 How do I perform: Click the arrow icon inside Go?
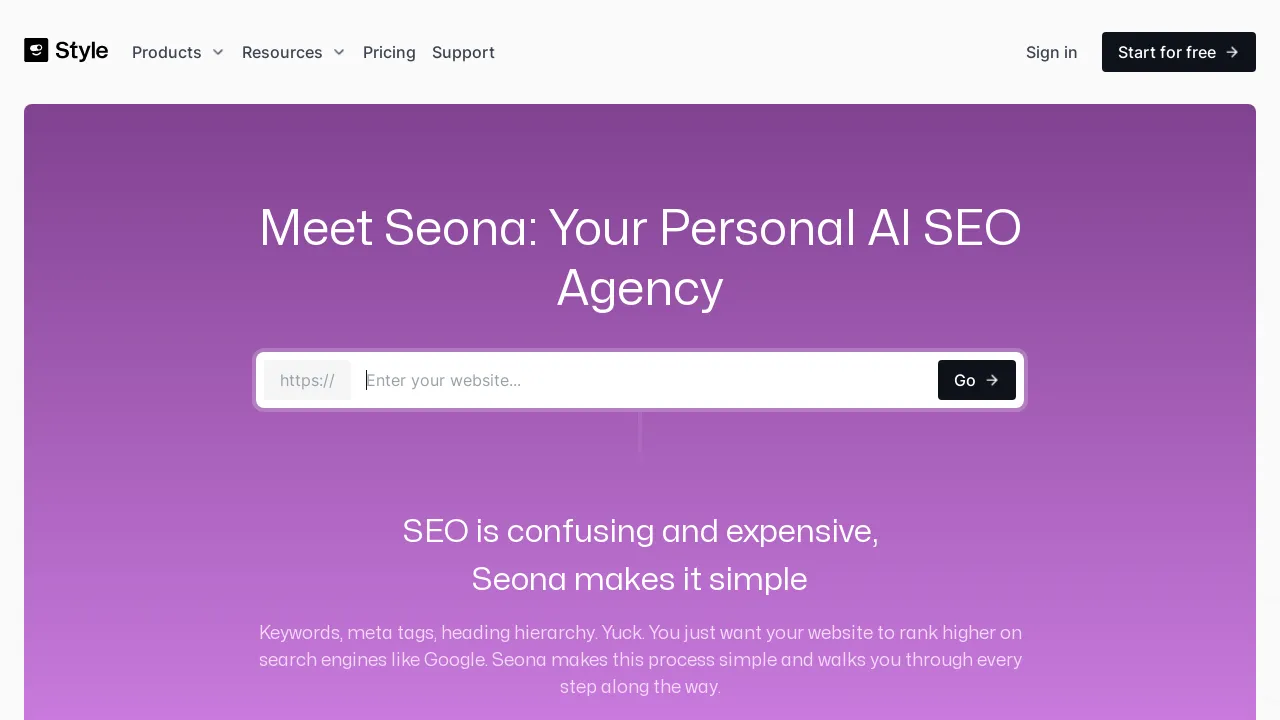tap(992, 380)
